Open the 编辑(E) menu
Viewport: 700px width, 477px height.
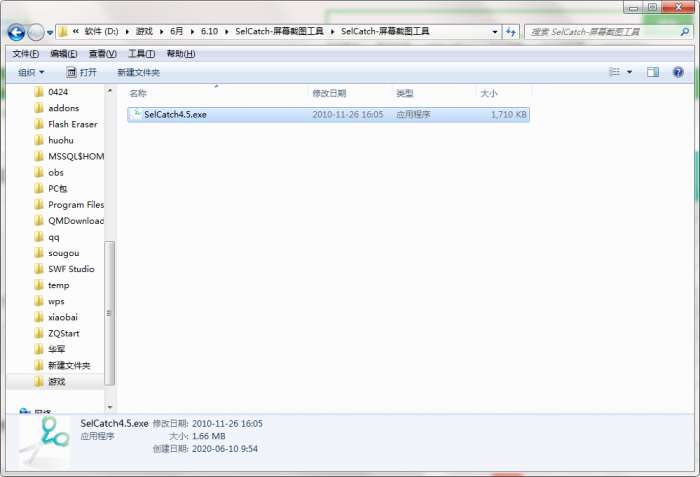click(64, 54)
